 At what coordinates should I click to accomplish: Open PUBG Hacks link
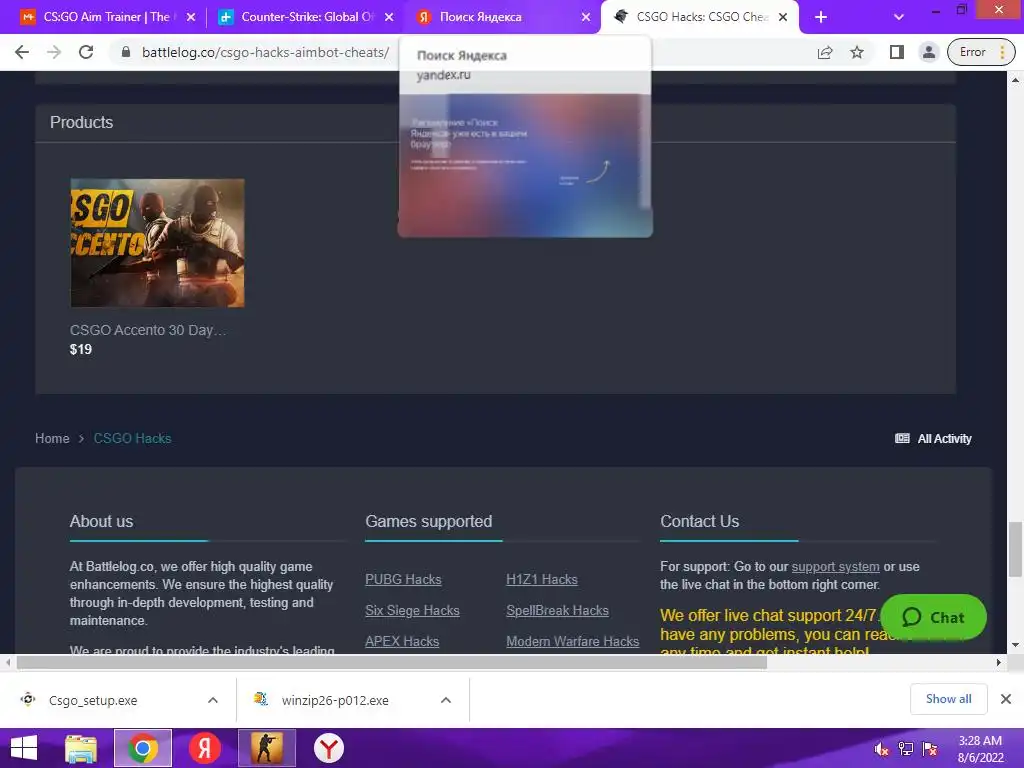click(403, 579)
